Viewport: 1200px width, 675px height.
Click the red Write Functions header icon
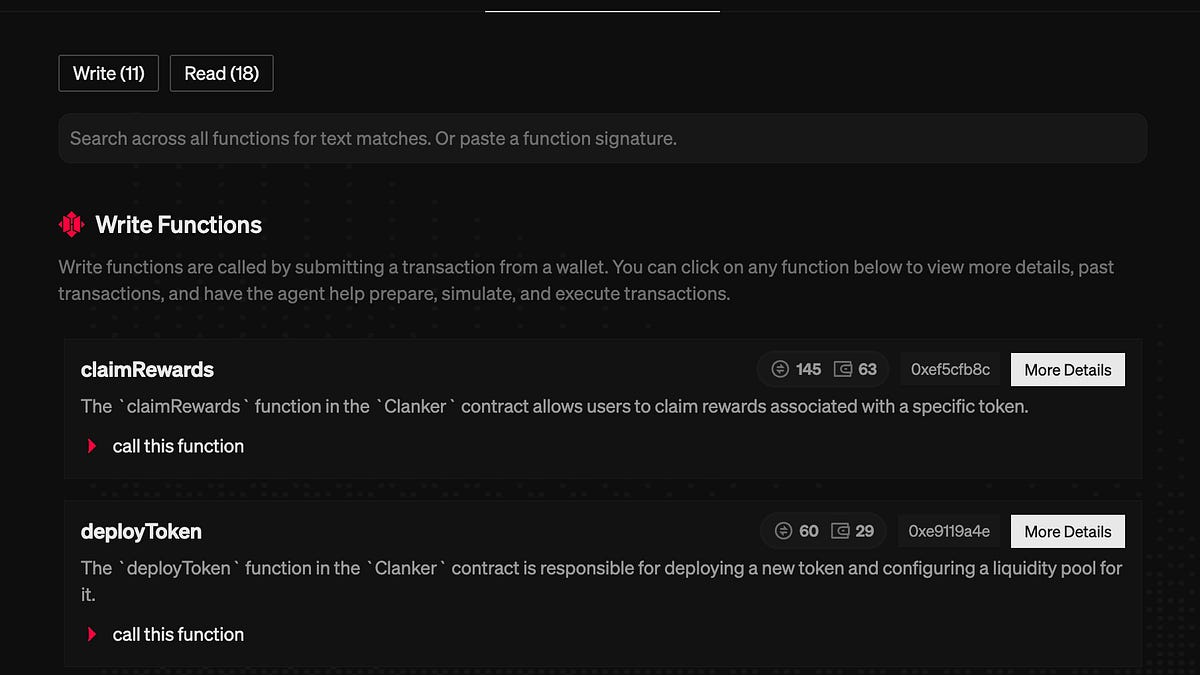coord(70,225)
